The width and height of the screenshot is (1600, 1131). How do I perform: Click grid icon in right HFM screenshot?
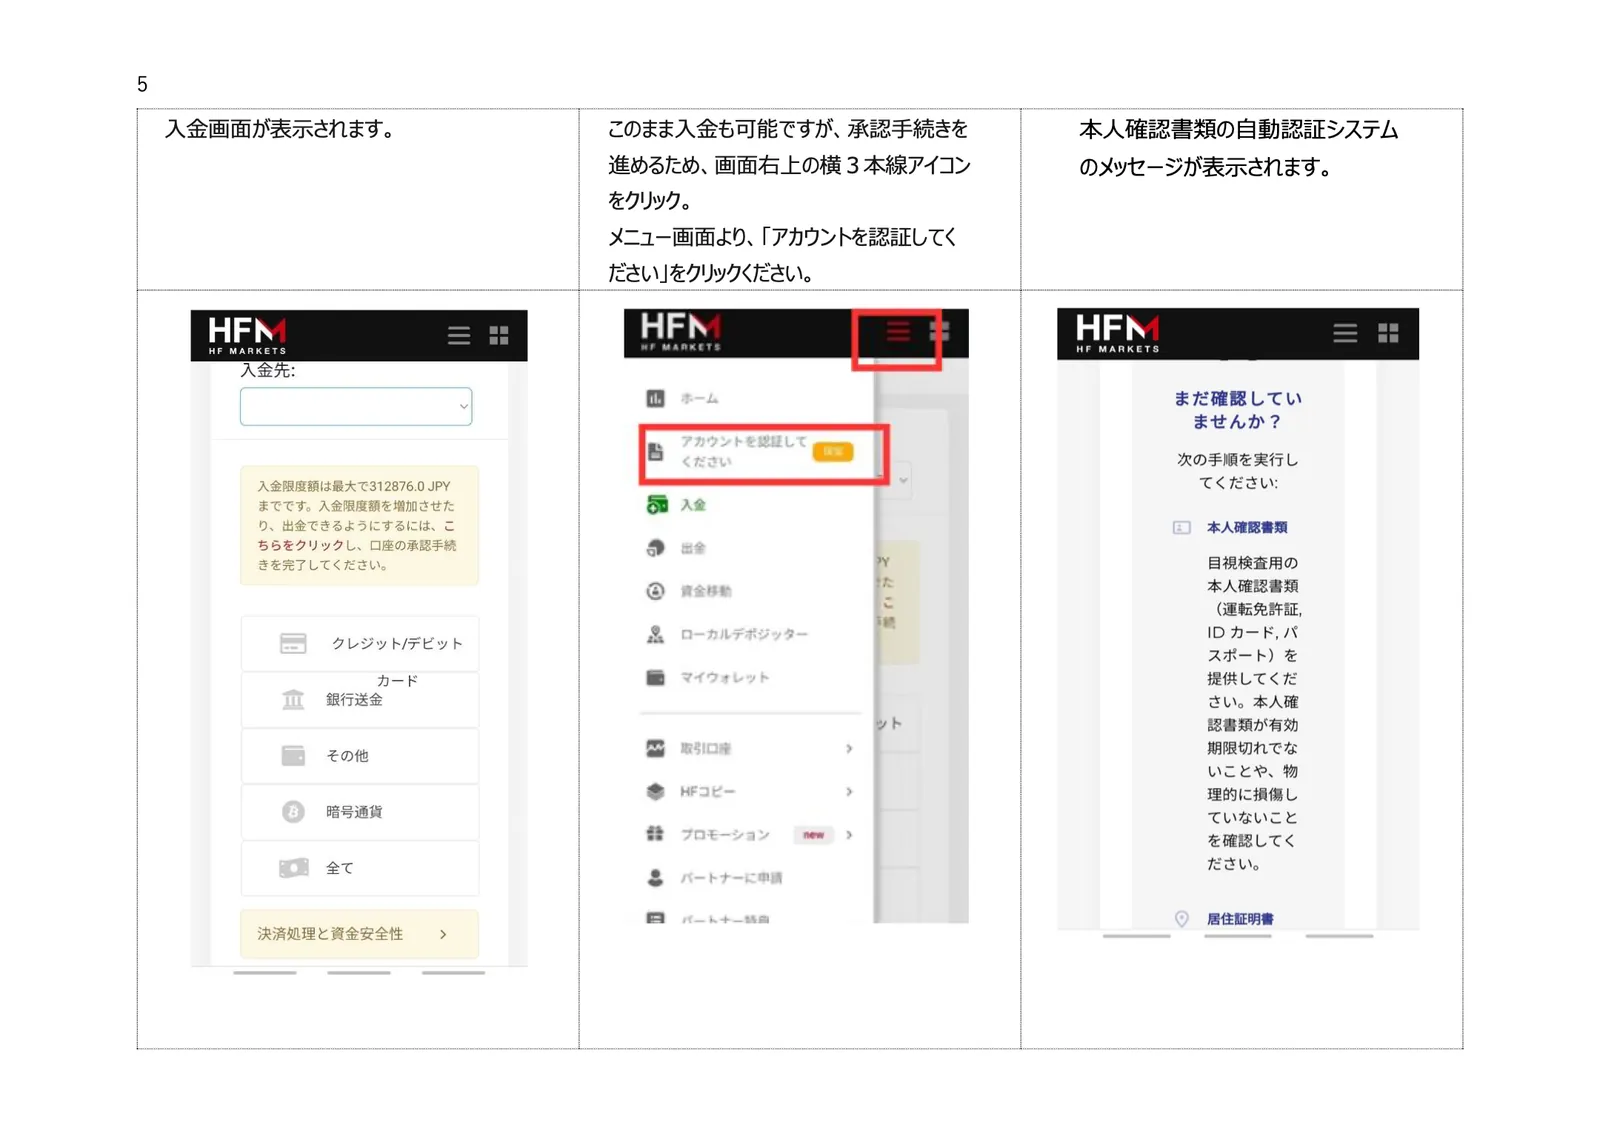1388,333
